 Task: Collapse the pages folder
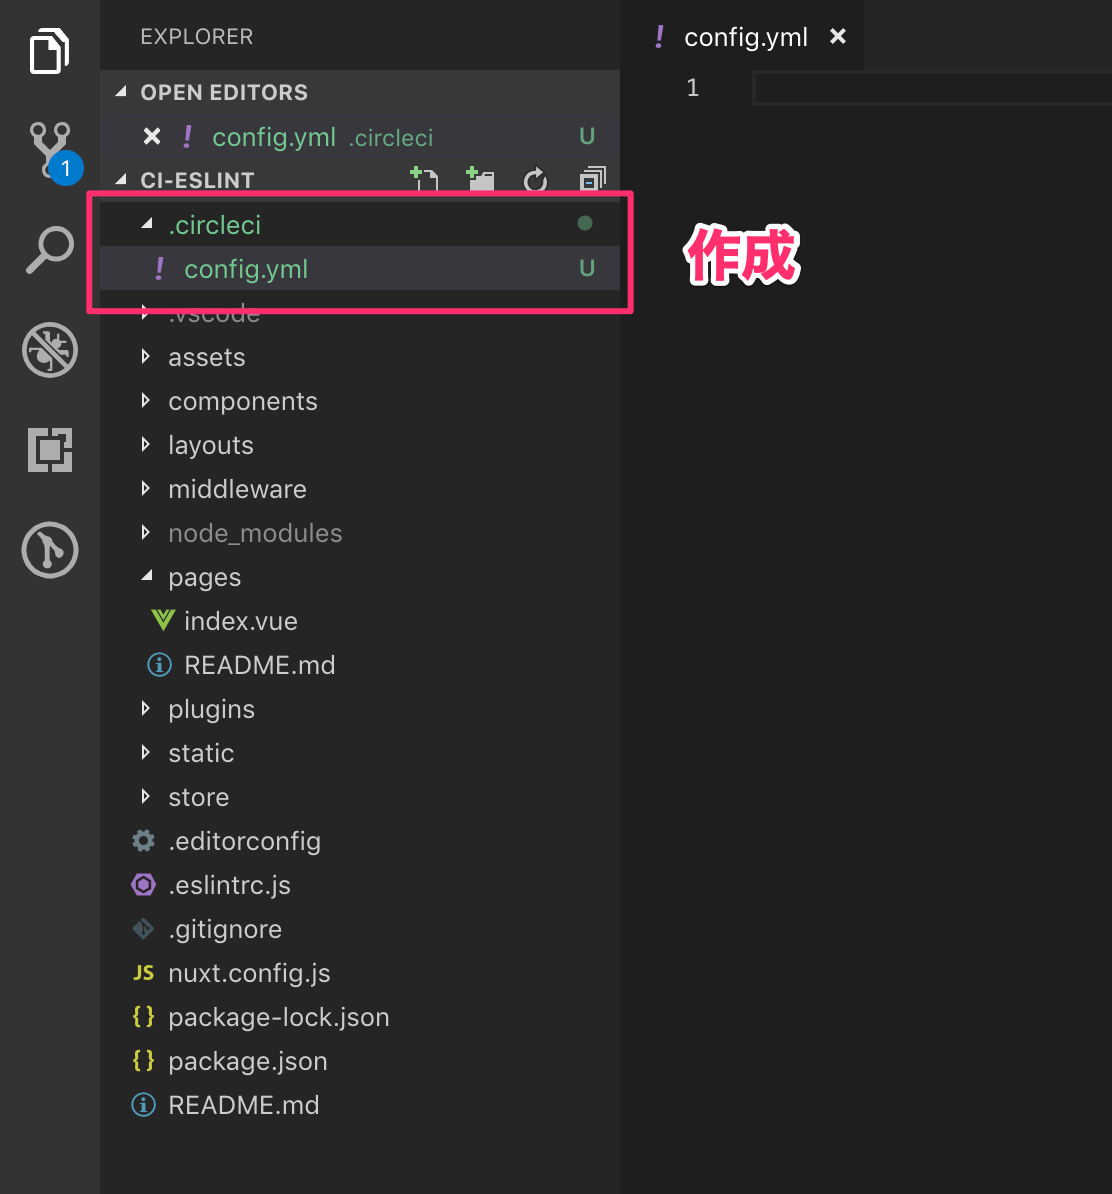204,577
